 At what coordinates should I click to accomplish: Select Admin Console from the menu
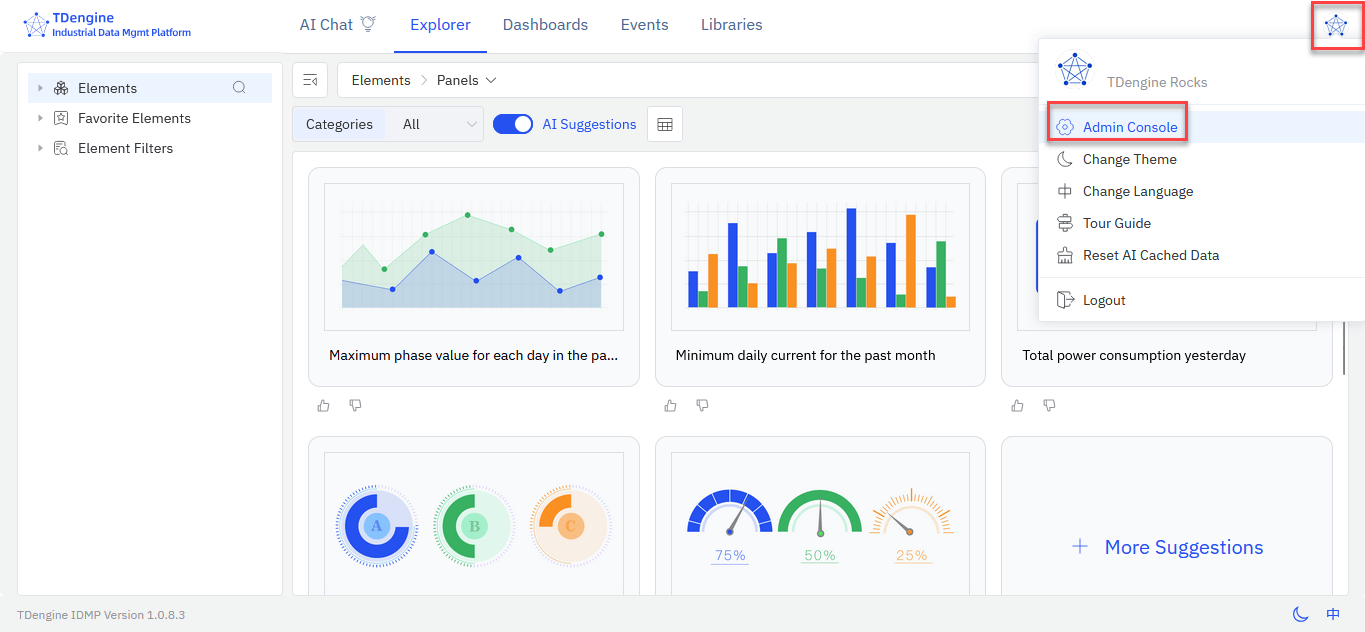pos(1129,127)
